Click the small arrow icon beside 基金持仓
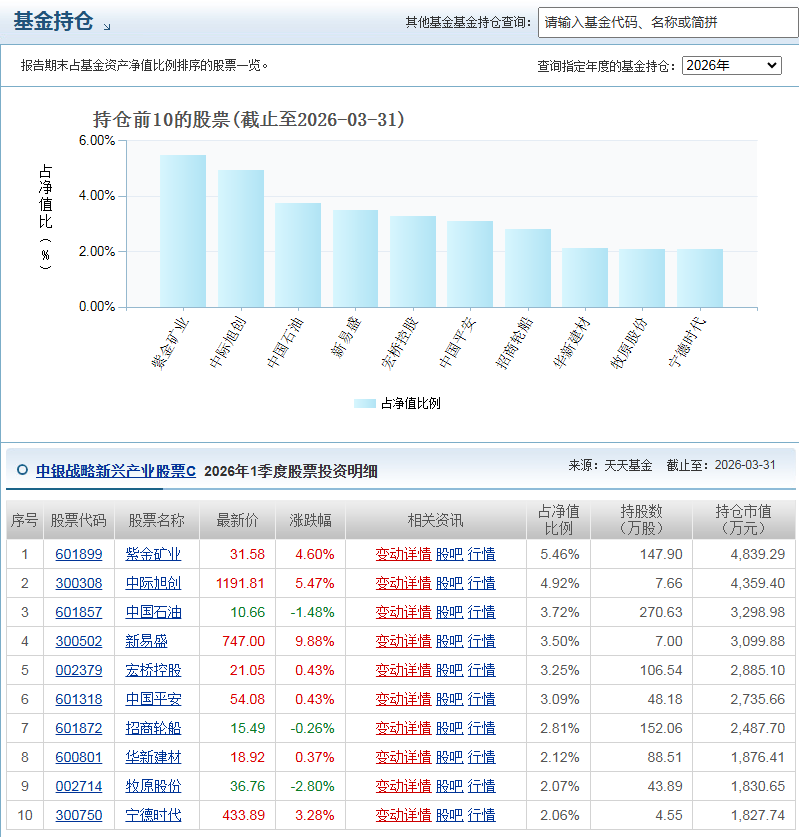This screenshot has width=799, height=837. [x=107, y=26]
